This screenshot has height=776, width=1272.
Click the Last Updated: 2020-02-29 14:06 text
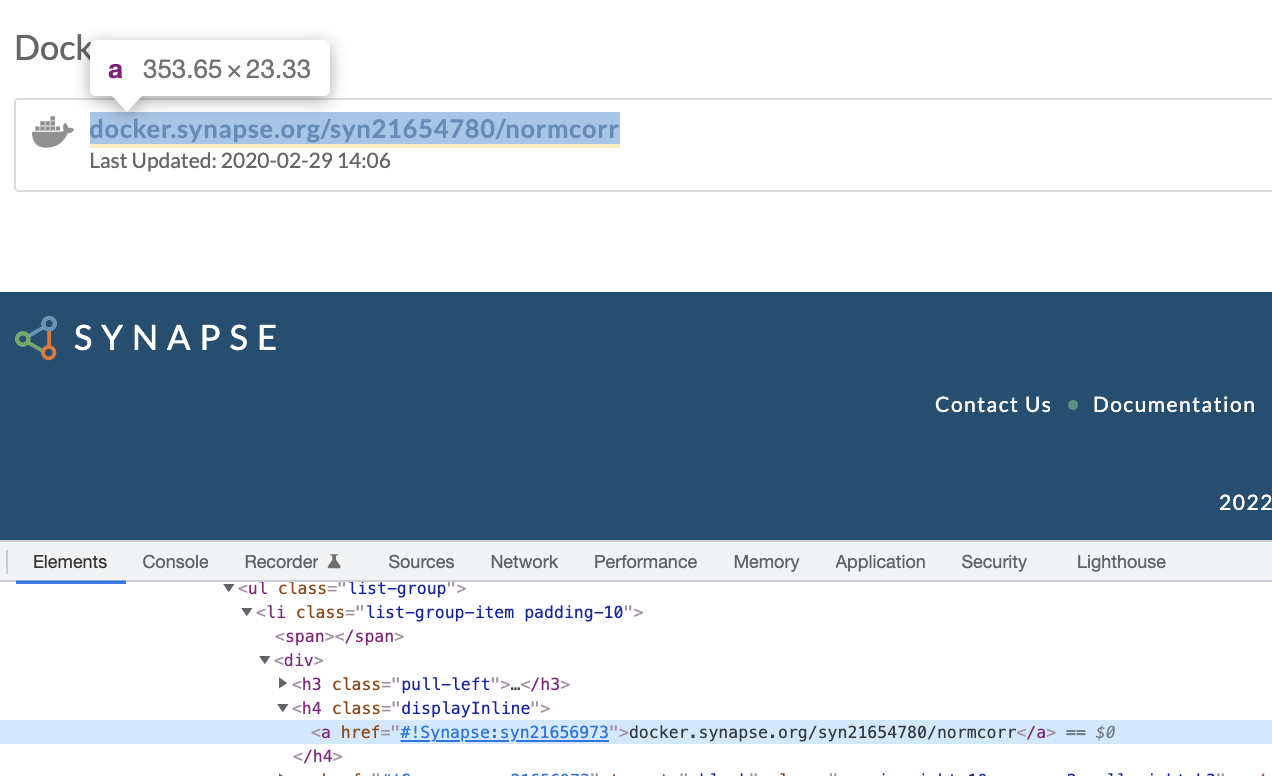pos(240,161)
